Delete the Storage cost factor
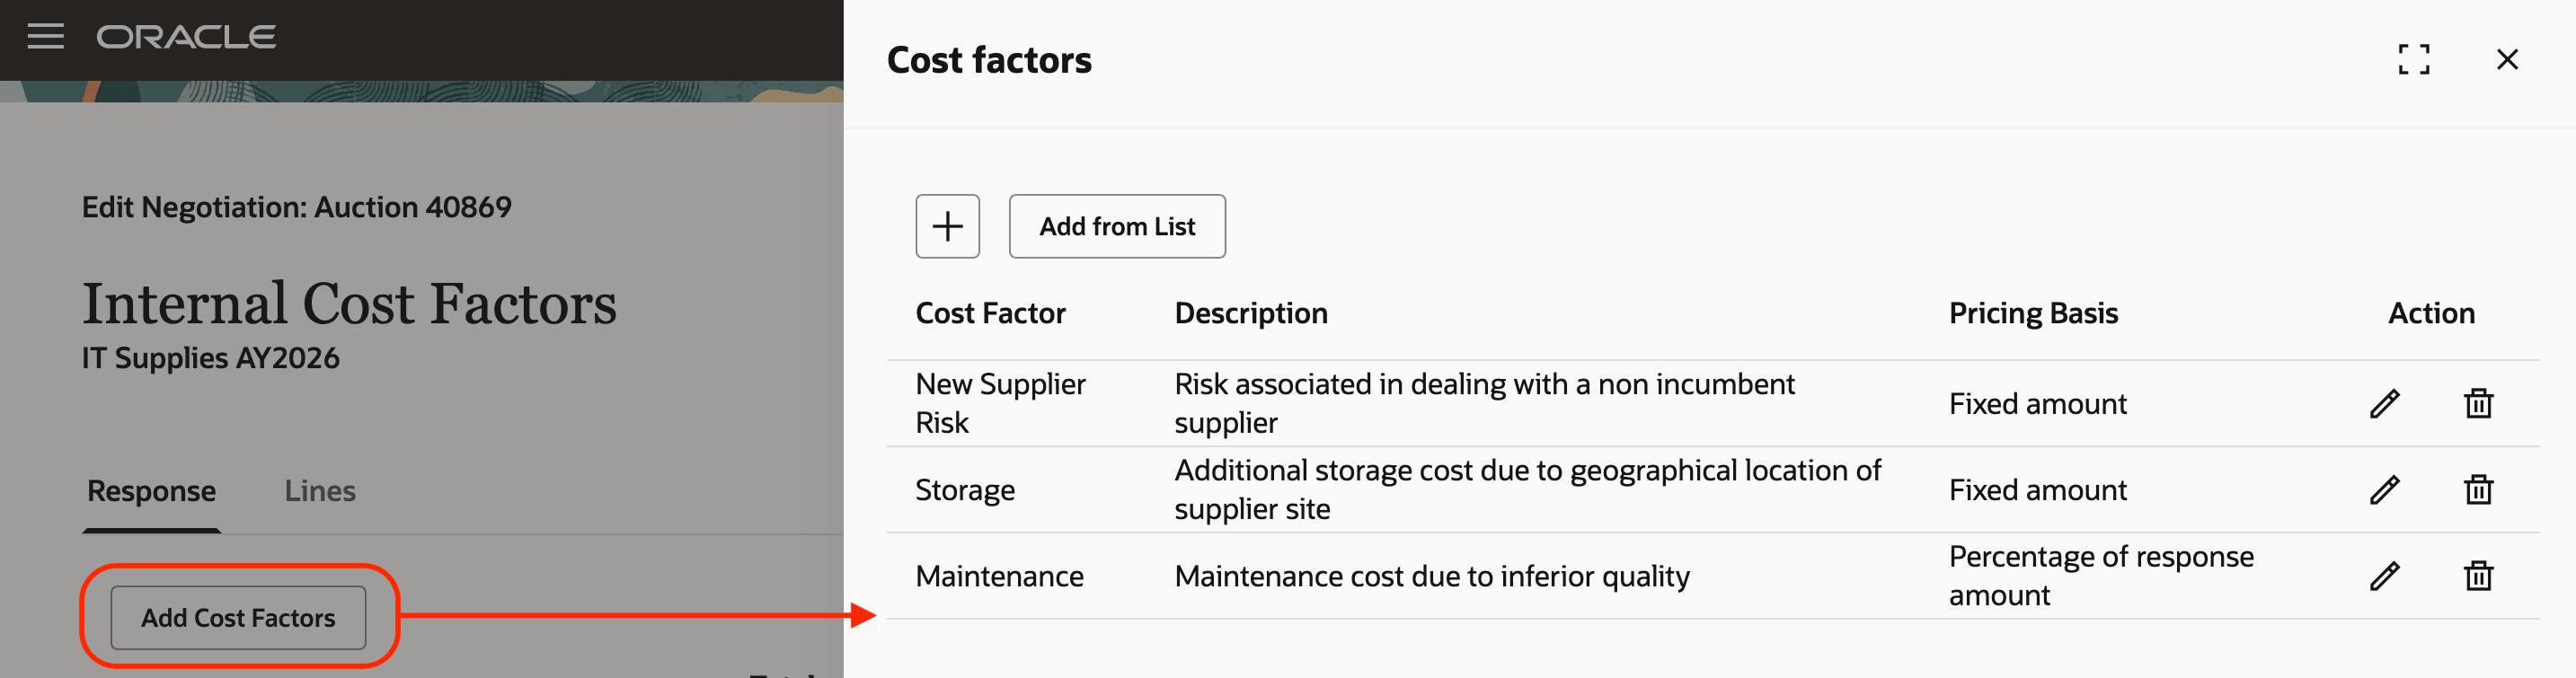2576x678 pixels. pos(2479,489)
